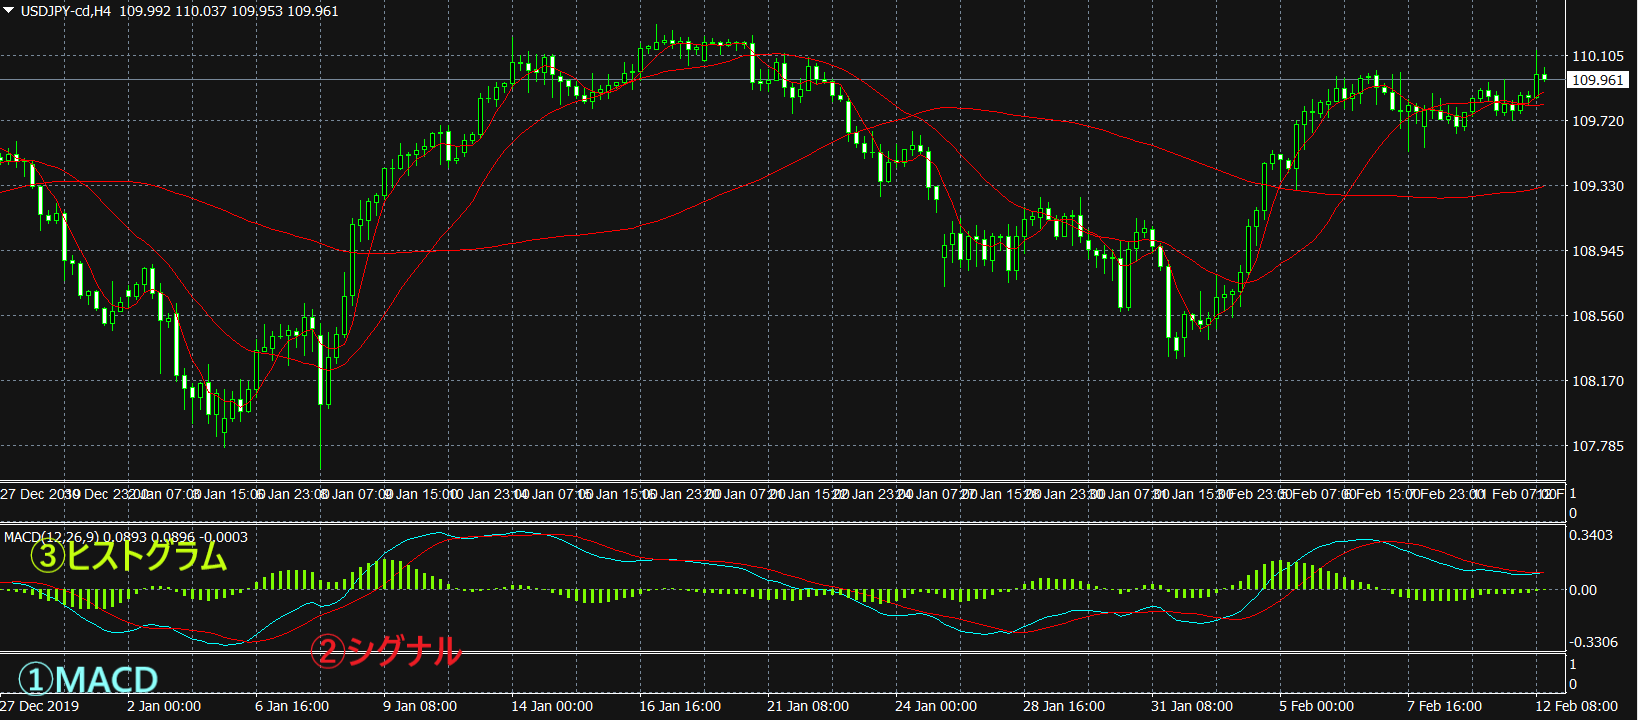Click the 107.785 price axis label

tap(1597, 446)
